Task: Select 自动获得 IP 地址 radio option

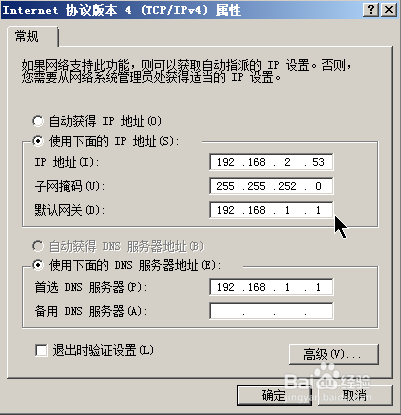Action: click(x=38, y=121)
